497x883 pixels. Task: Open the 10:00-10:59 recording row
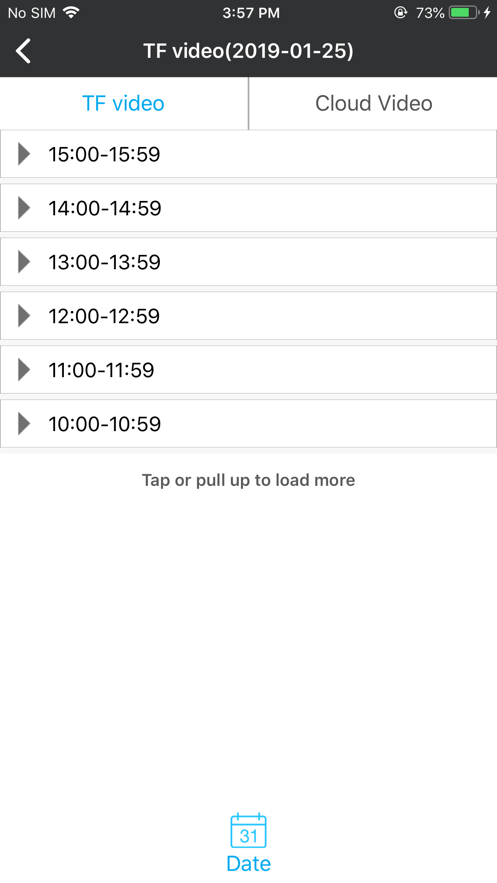point(248,423)
